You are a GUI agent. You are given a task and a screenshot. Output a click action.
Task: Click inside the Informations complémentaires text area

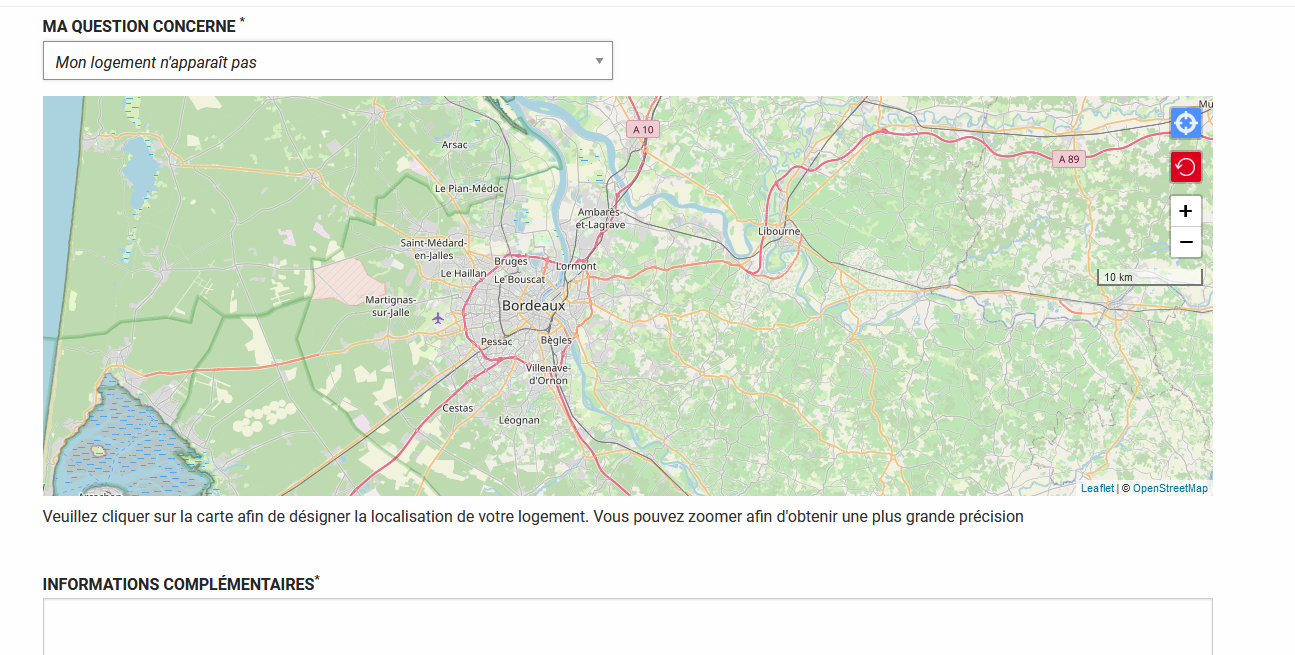click(628, 627)
